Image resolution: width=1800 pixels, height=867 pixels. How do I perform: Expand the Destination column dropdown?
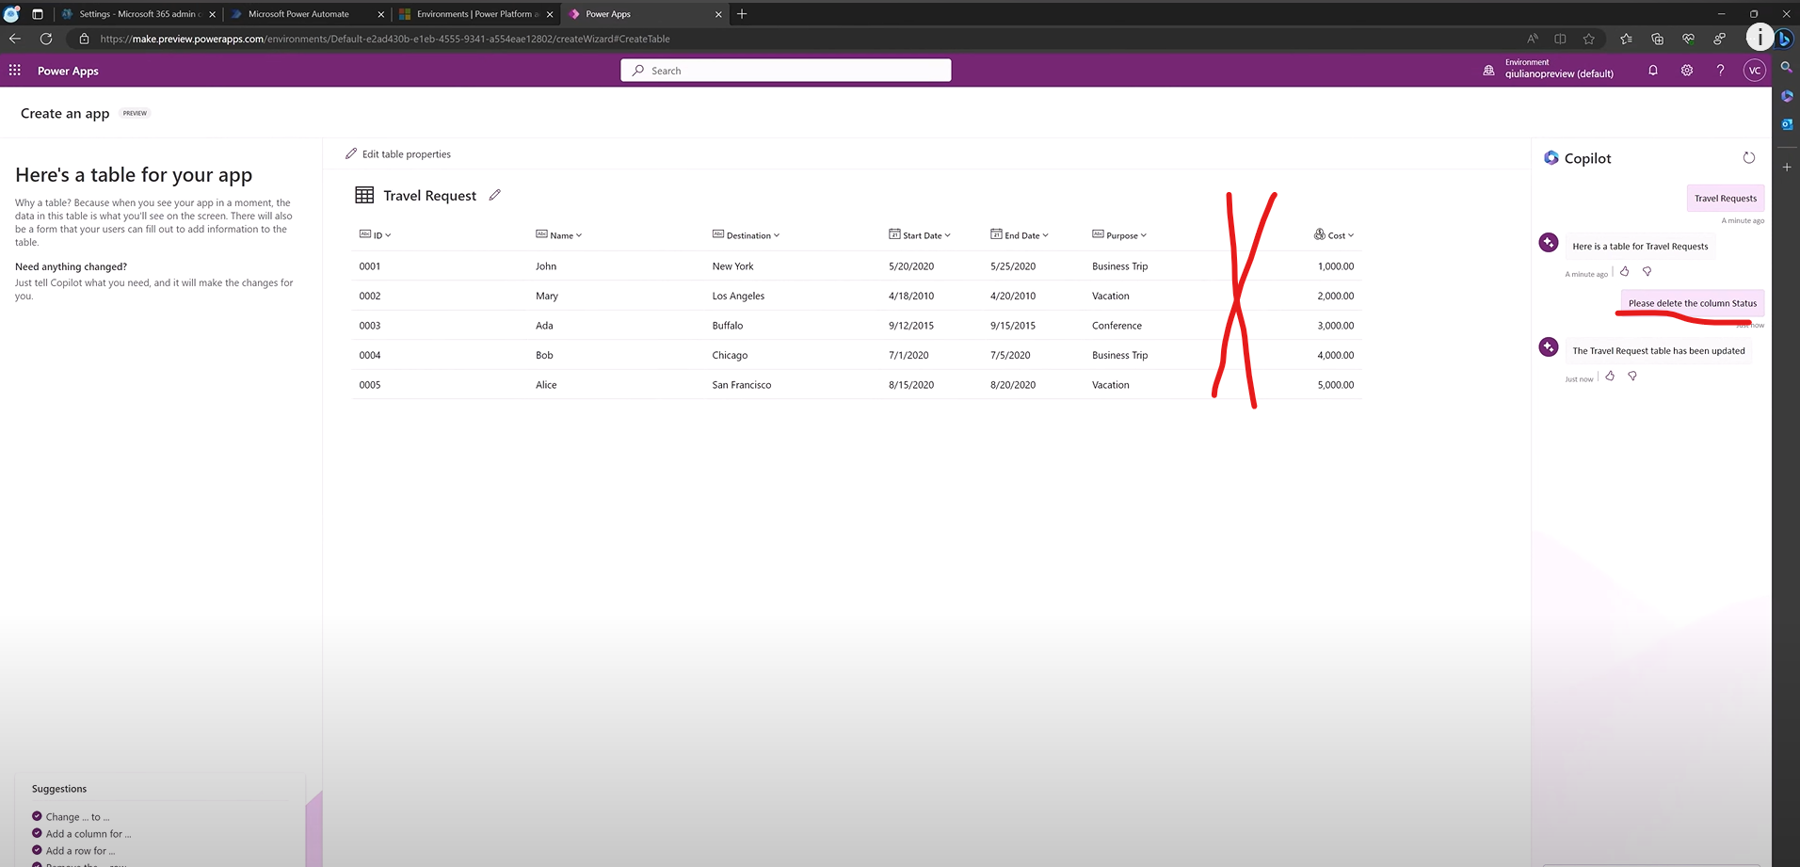coord(747,235)
